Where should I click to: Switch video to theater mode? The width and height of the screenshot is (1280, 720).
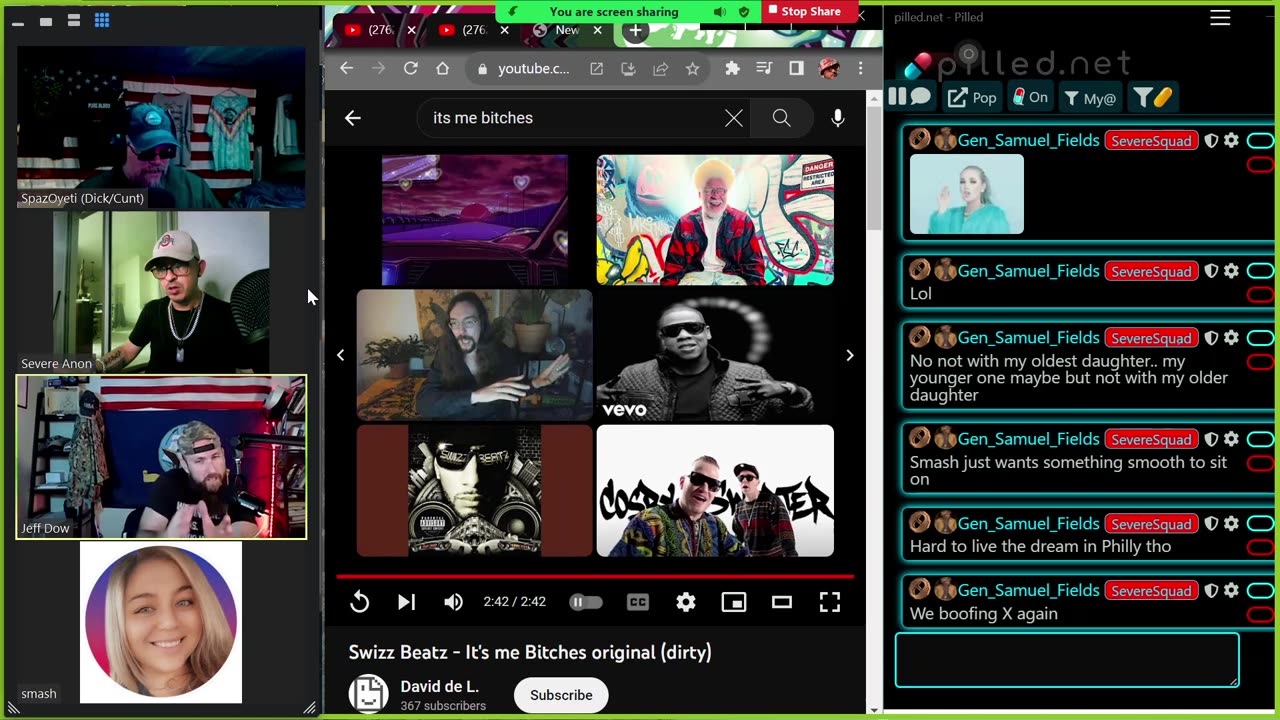[782, 602]
